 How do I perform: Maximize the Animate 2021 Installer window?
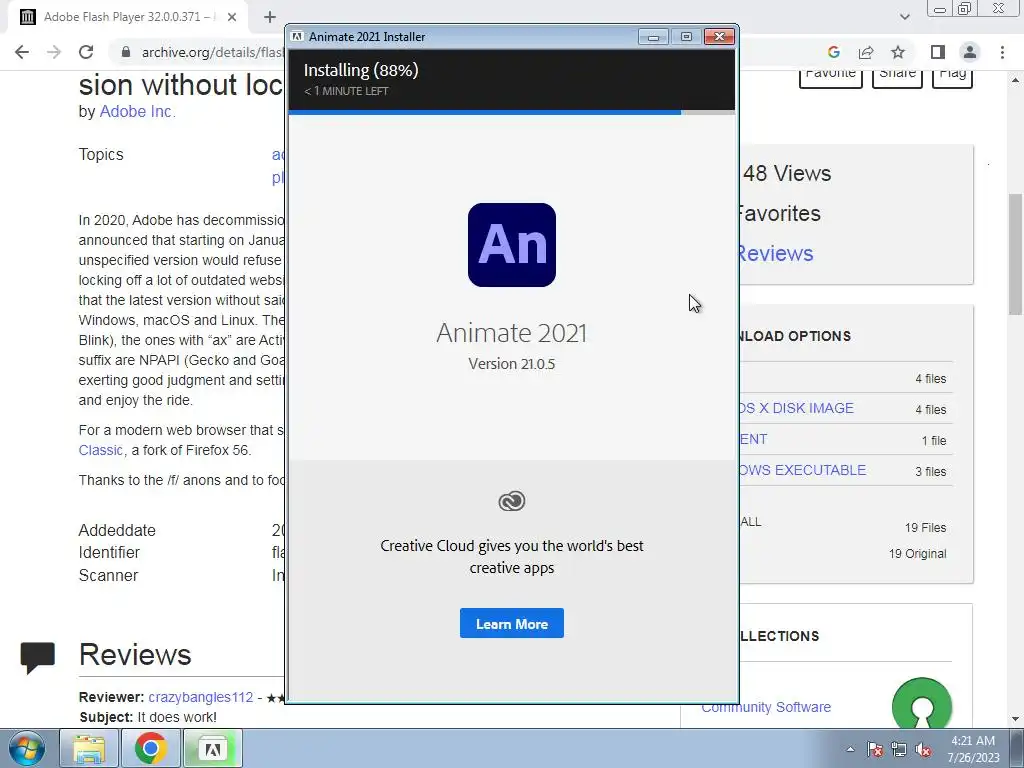686,37
